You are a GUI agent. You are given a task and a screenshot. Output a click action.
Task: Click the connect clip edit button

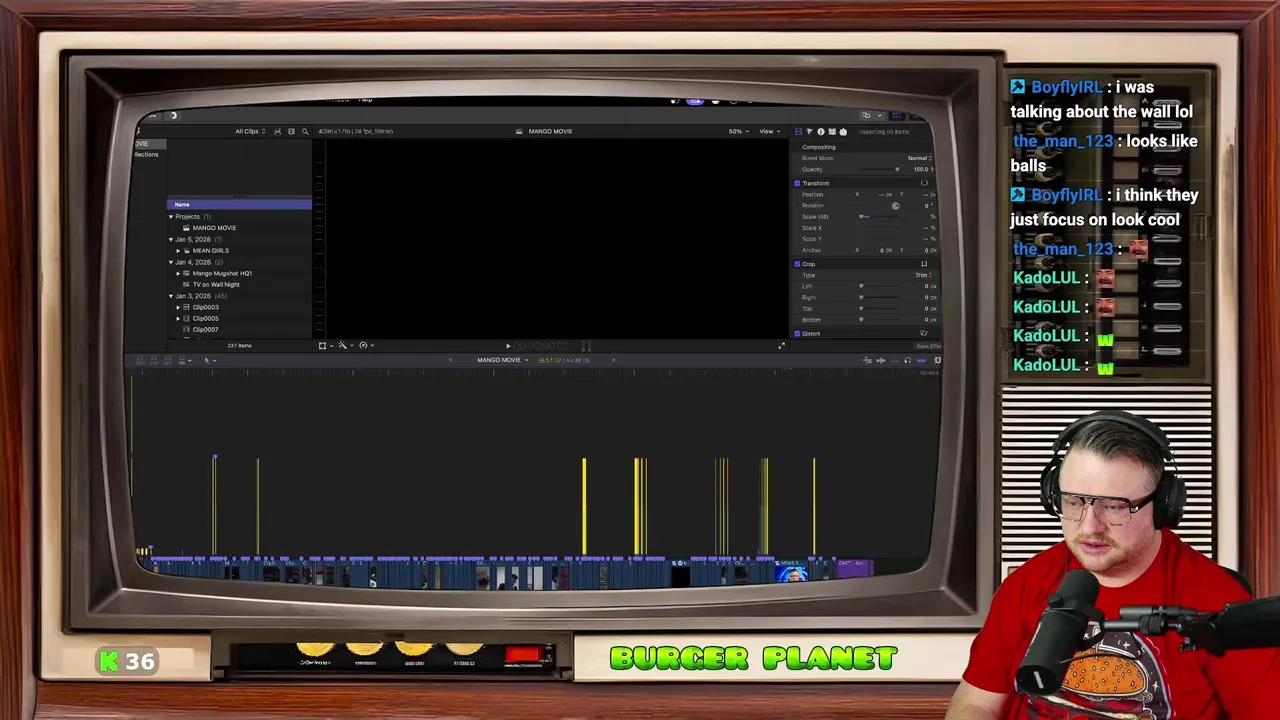point(140,360)
